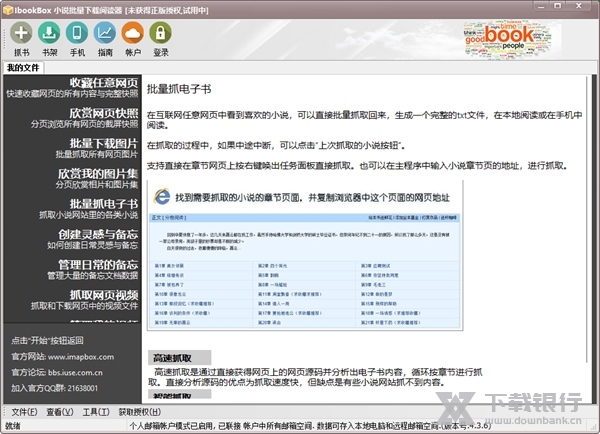600x434 pixels.
Task: Click the 加入官方QQ群 21638001 text
Action: click(x=54, y=388)
